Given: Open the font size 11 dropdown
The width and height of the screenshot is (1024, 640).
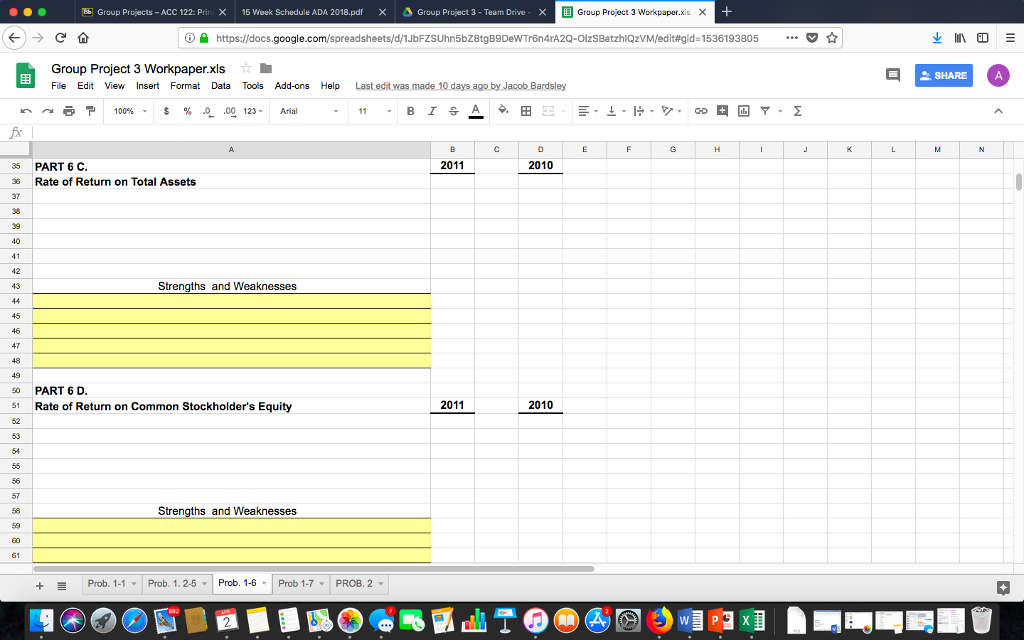Looking at the screenshot, I should point(374,111).
